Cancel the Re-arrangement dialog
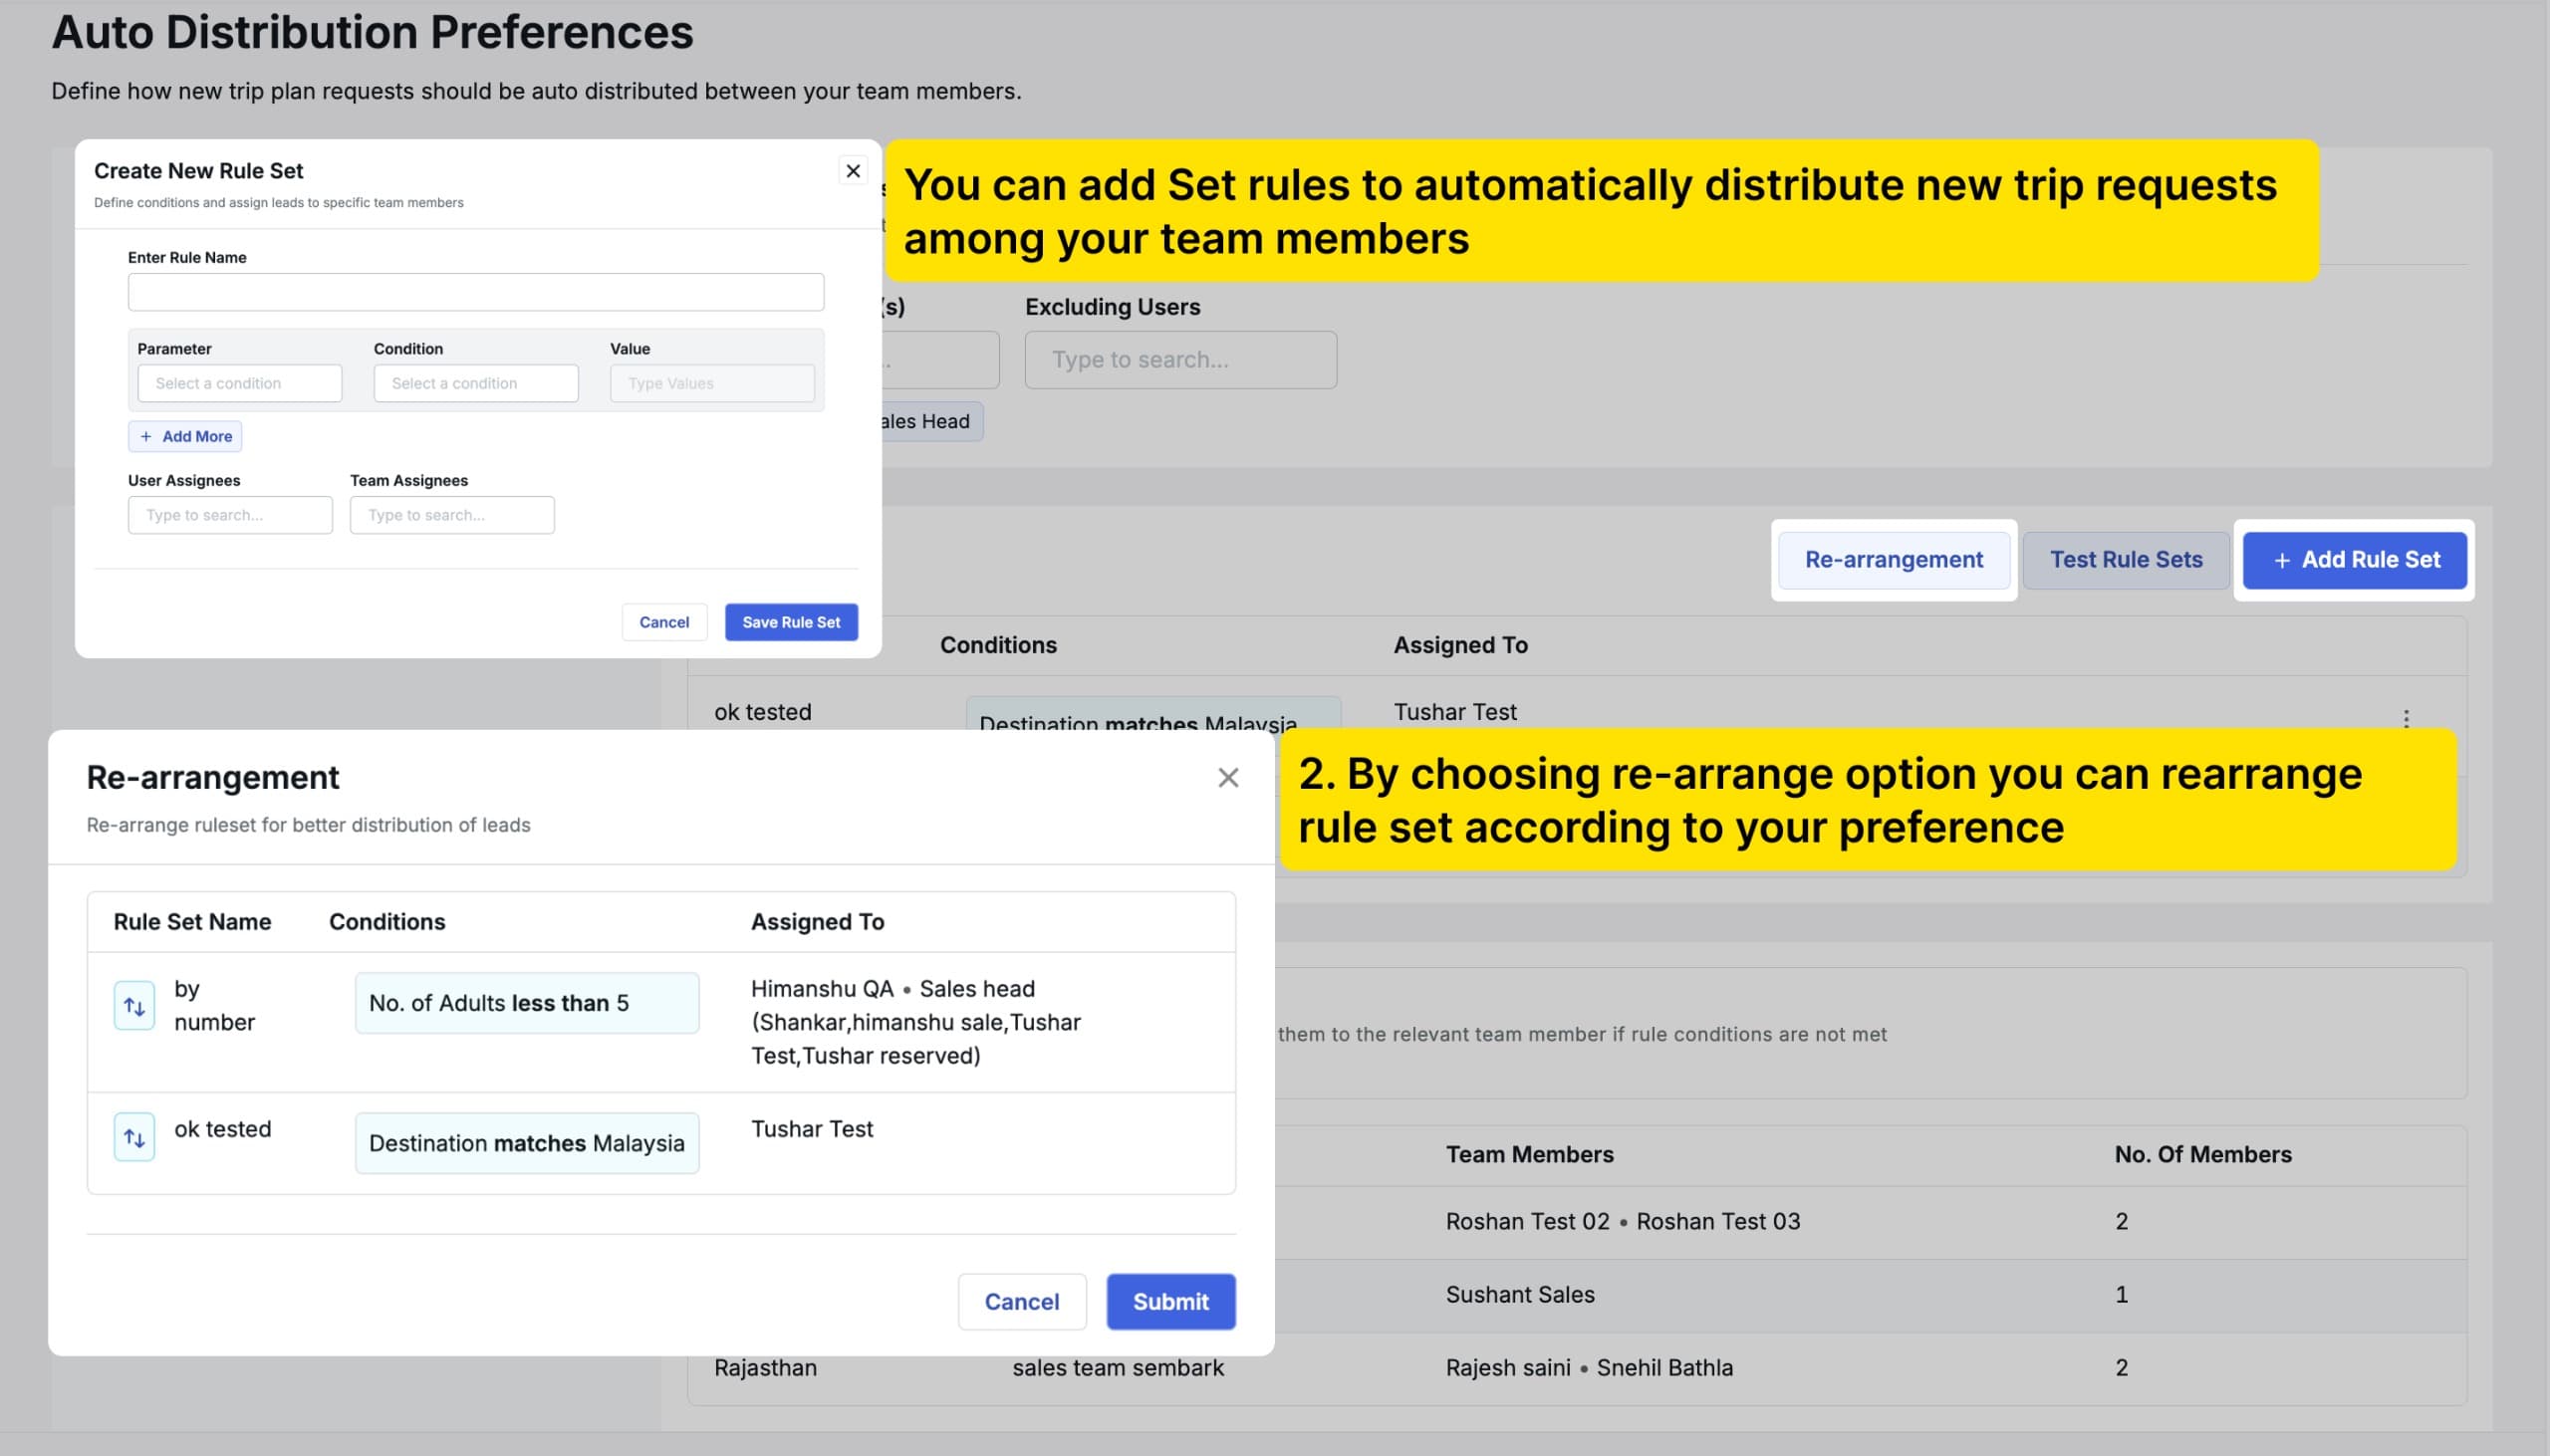 coord(1021,1301)
